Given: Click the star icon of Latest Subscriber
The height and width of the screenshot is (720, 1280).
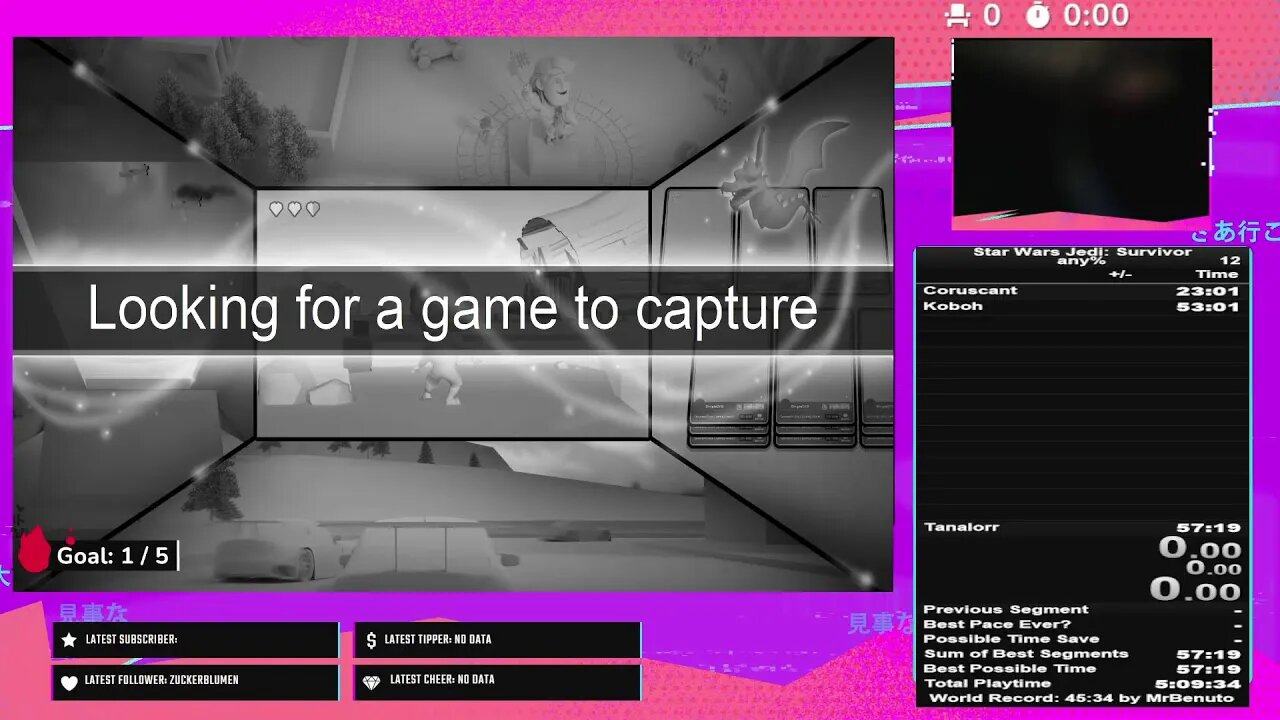Looking at the screenshot, I should [69, 640].
